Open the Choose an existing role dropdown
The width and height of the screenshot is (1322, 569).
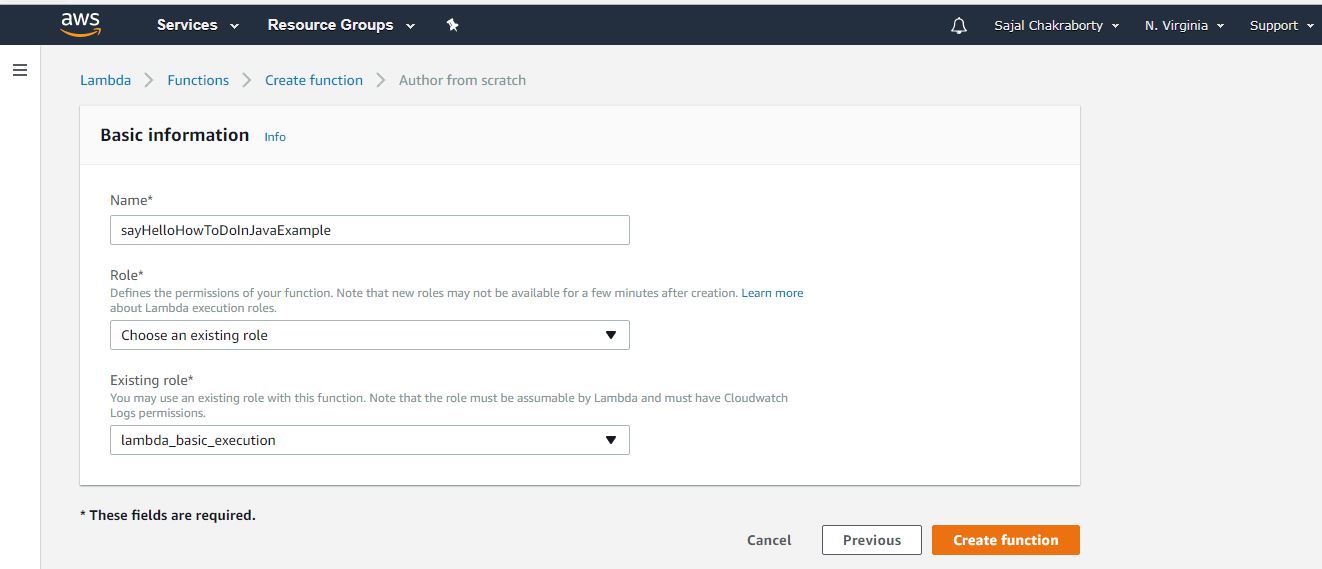click(369, 335)
